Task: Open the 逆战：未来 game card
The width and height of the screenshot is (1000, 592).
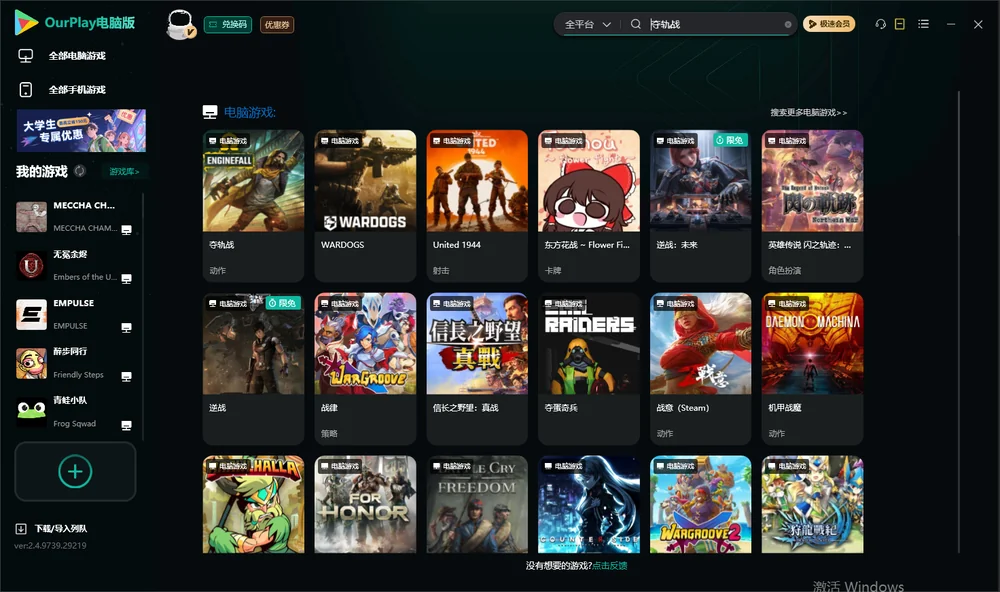Action: pos(700,205)
